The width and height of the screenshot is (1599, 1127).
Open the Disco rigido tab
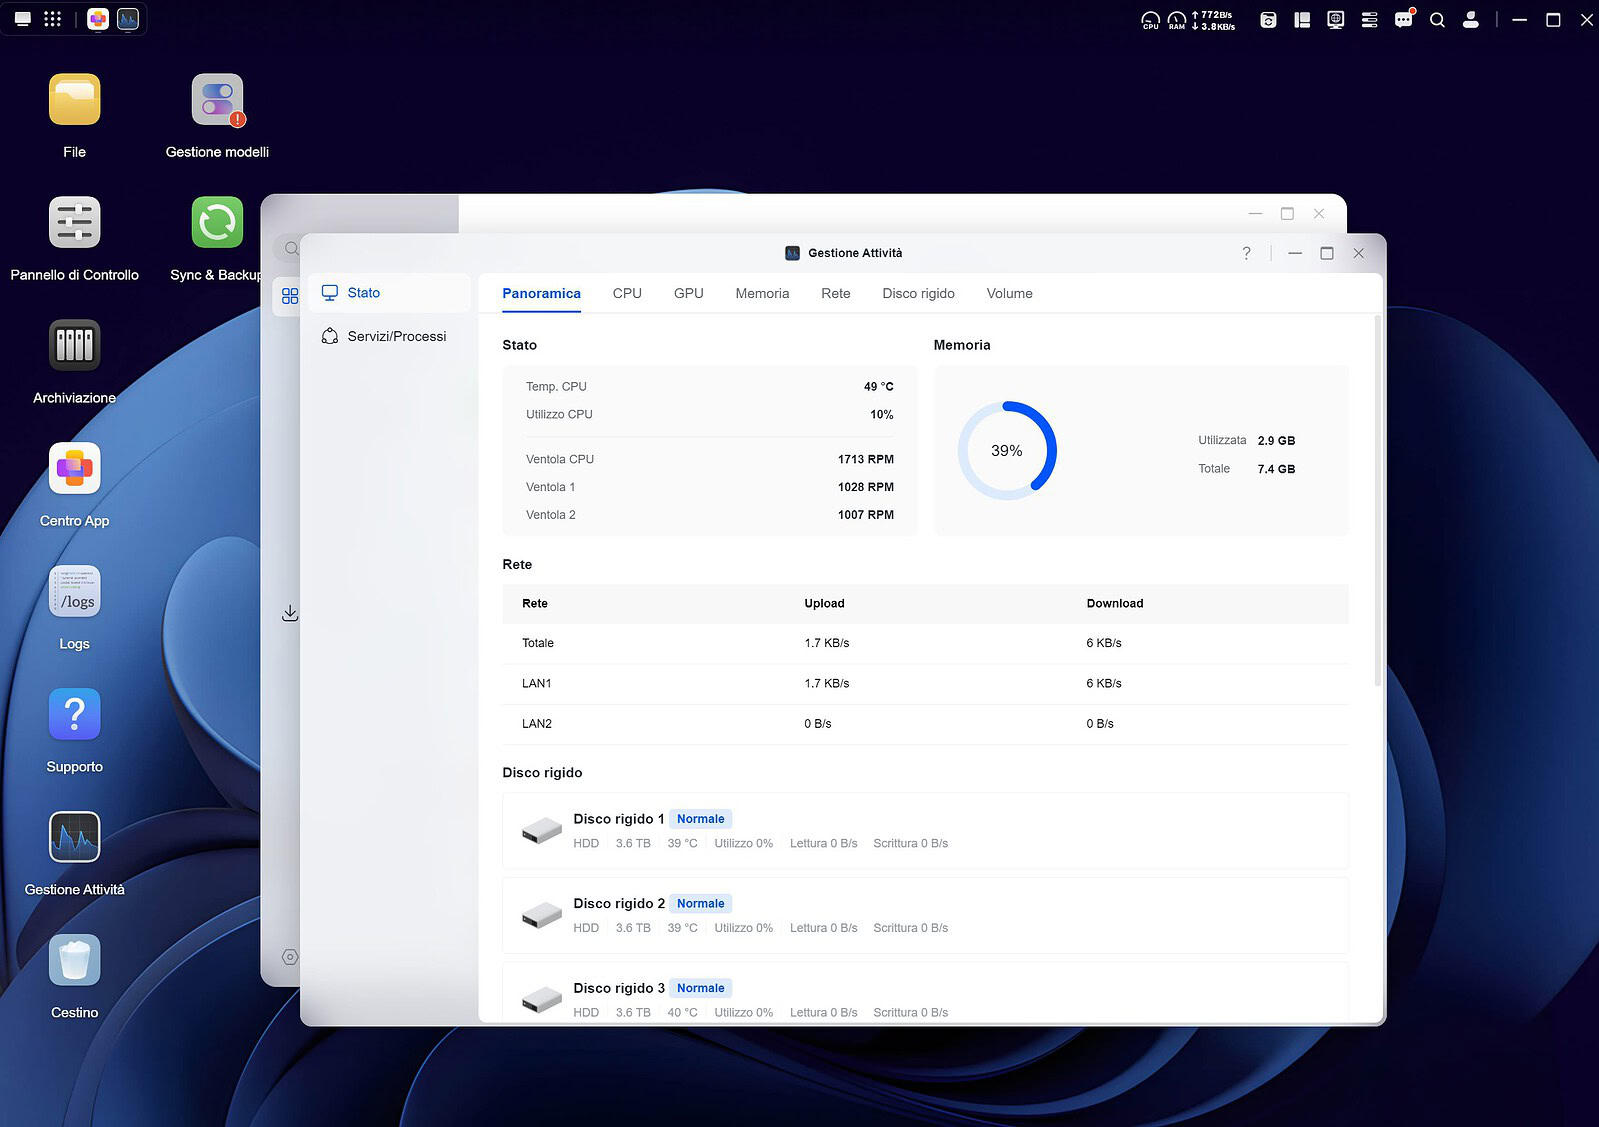coord(919,293)
